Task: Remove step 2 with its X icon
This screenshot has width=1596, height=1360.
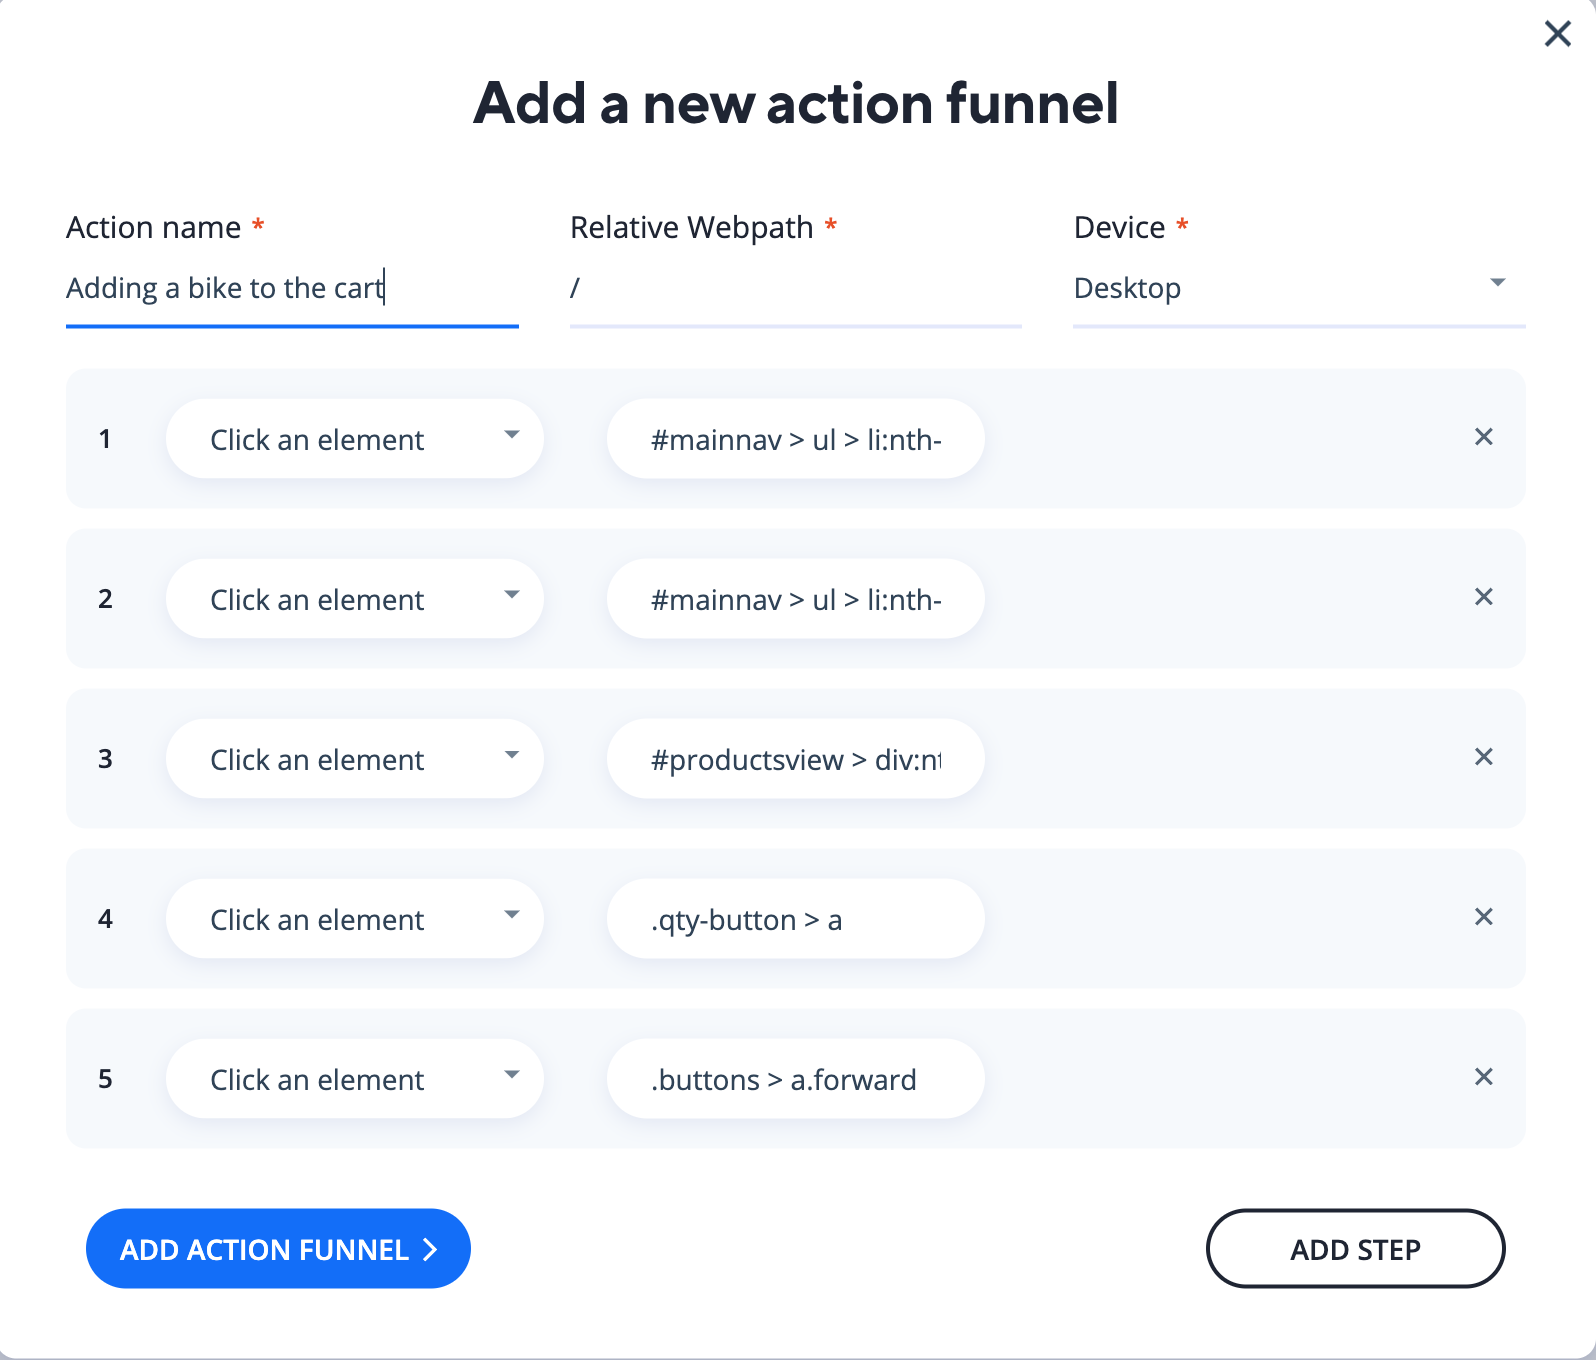Action: pos(1484,597)
